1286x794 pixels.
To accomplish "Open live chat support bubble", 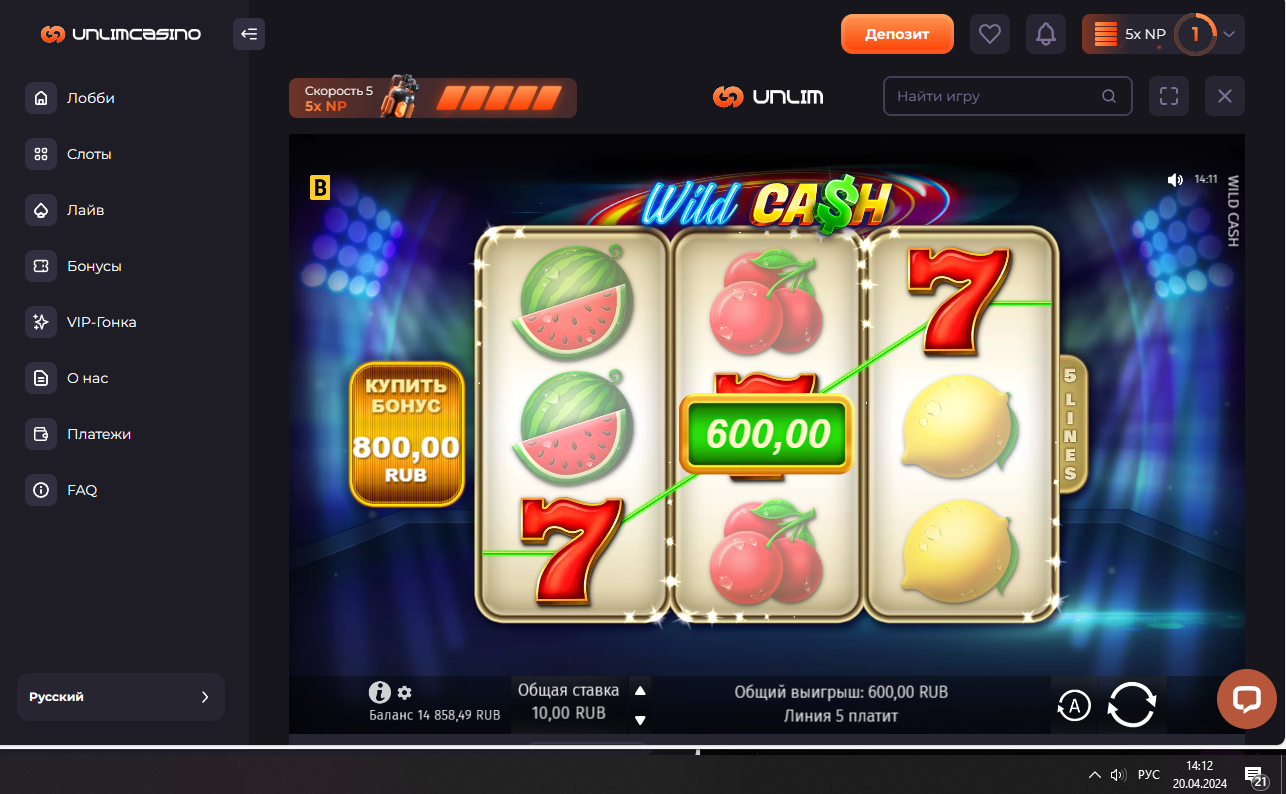I will (x=1246, y=699).
